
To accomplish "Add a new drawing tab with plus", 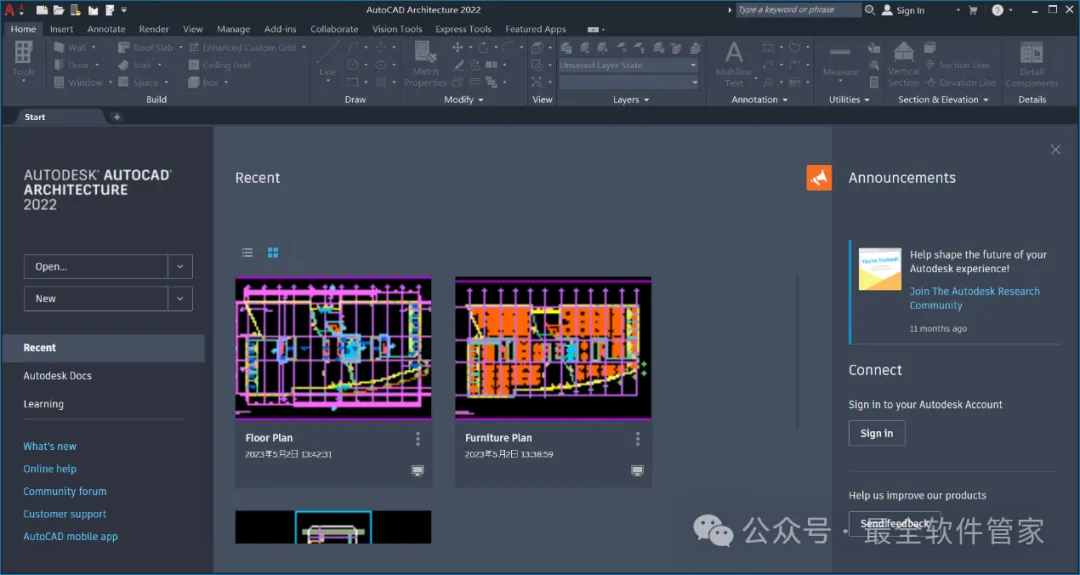I will (116, 117).
